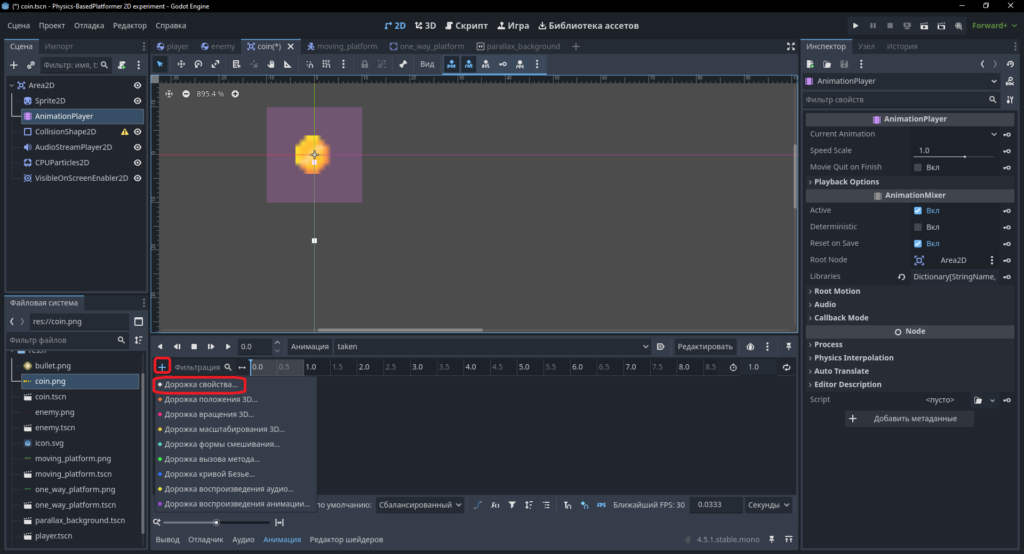Click the Редактировать button
This screenshot has height=554, width=1024.
(x=705, y=346)
